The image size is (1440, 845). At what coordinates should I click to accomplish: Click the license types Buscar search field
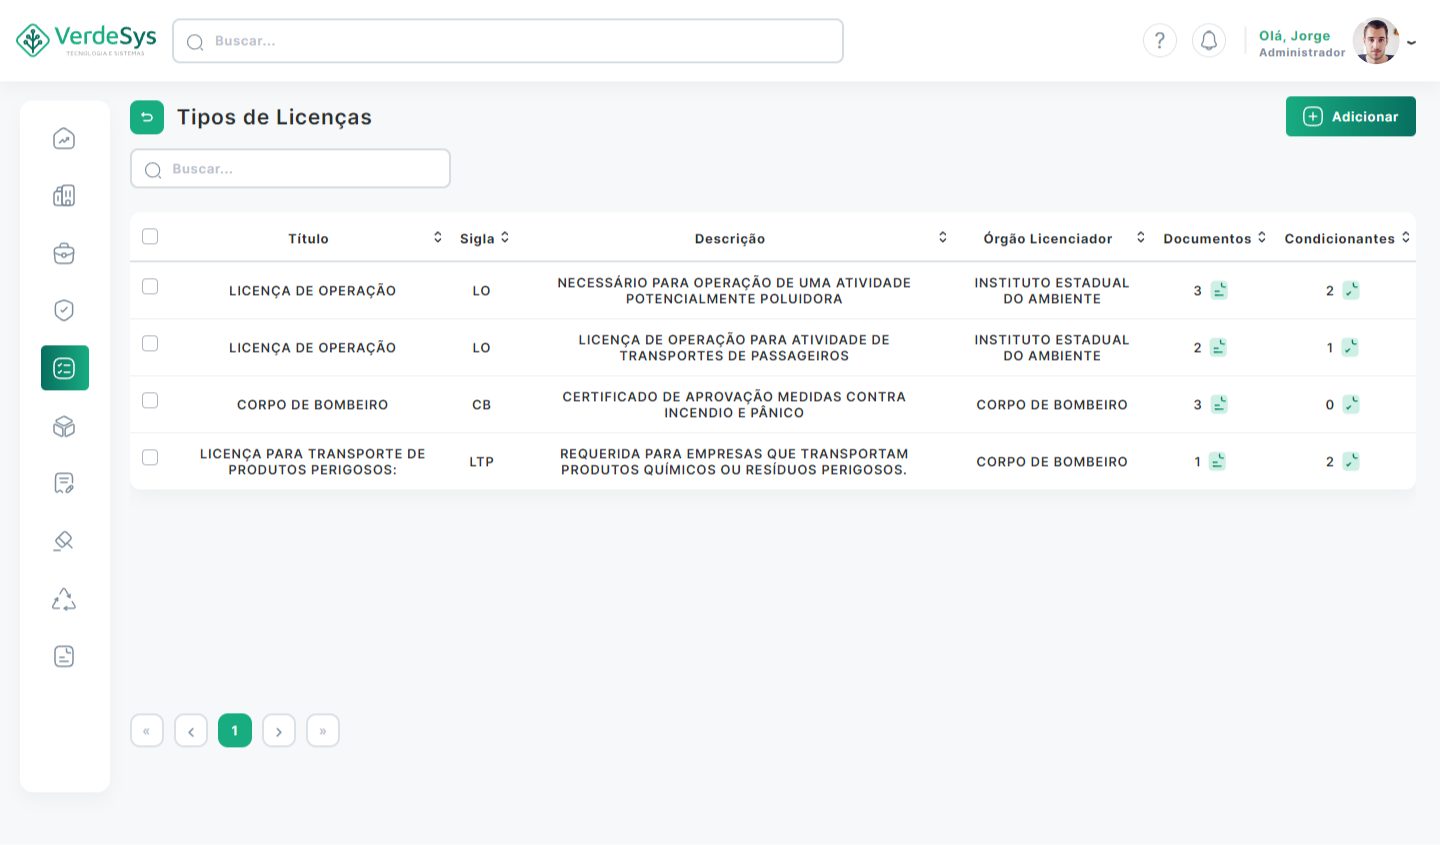coord(290,169)
